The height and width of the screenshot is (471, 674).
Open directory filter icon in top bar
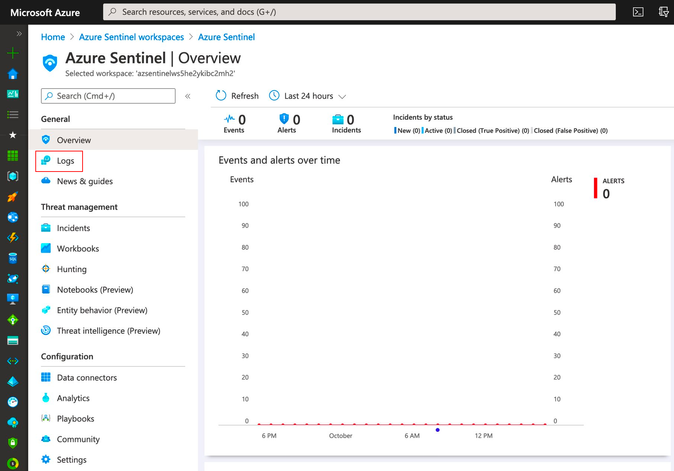coord(663,12)
